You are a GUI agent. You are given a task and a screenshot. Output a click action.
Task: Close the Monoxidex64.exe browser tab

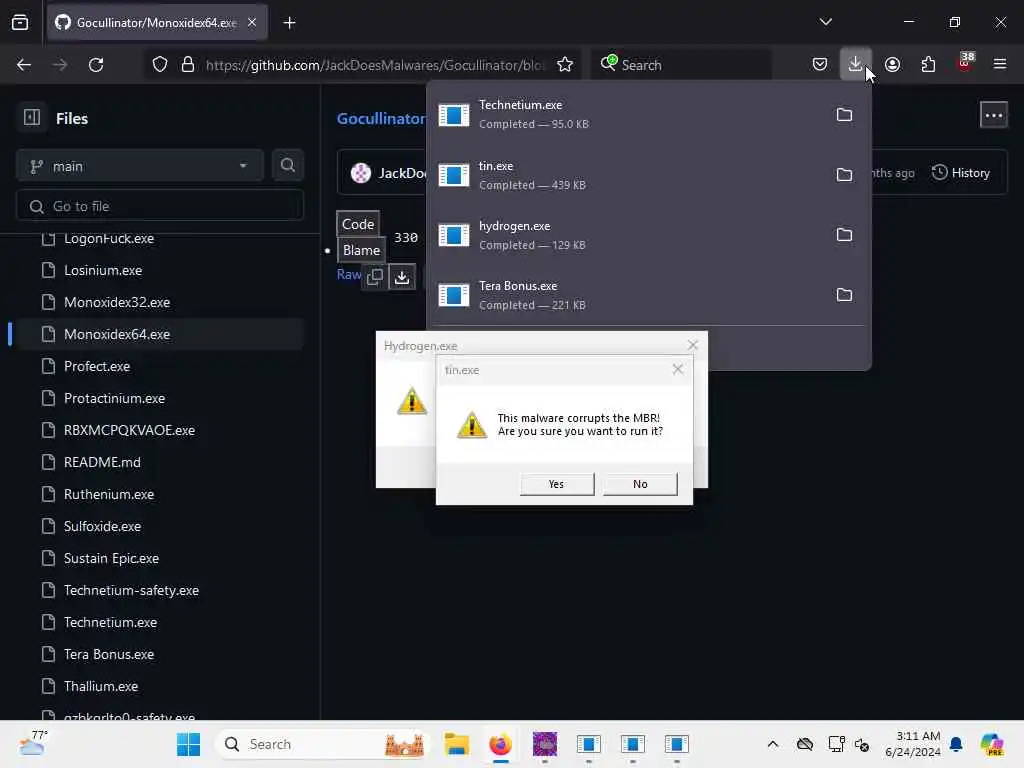[252, 22]
